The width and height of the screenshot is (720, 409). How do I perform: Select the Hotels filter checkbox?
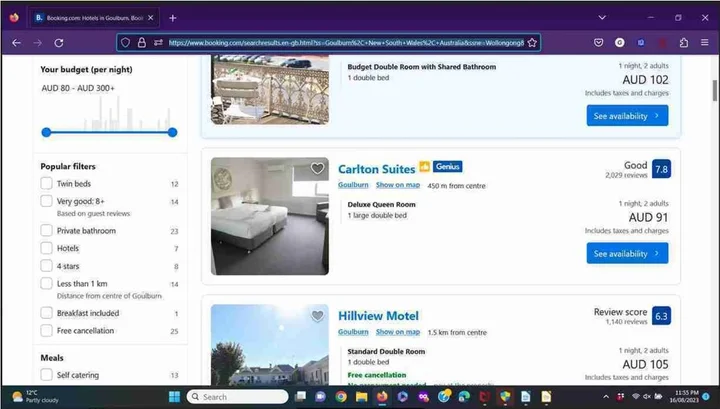click(x=46, y=248)
